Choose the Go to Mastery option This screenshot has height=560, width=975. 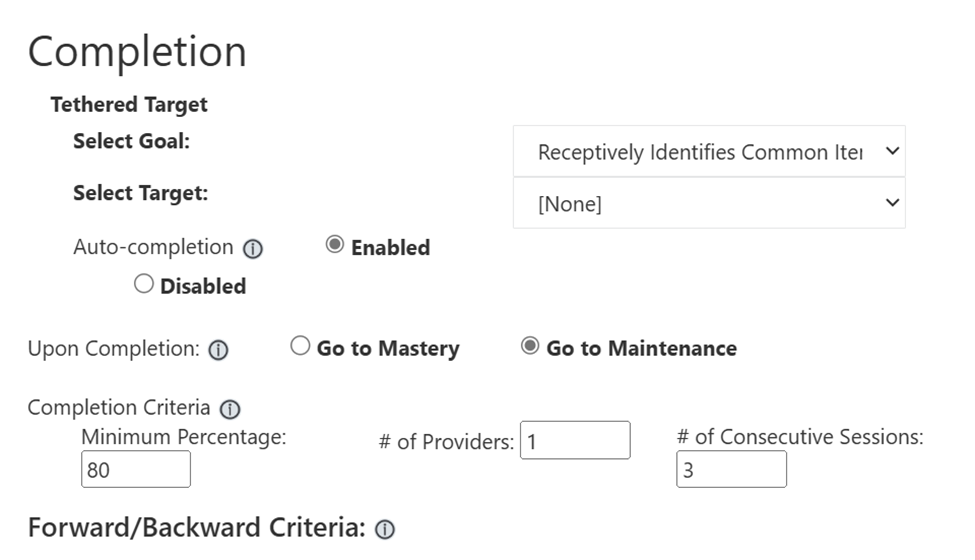click(x=300, y=346)
